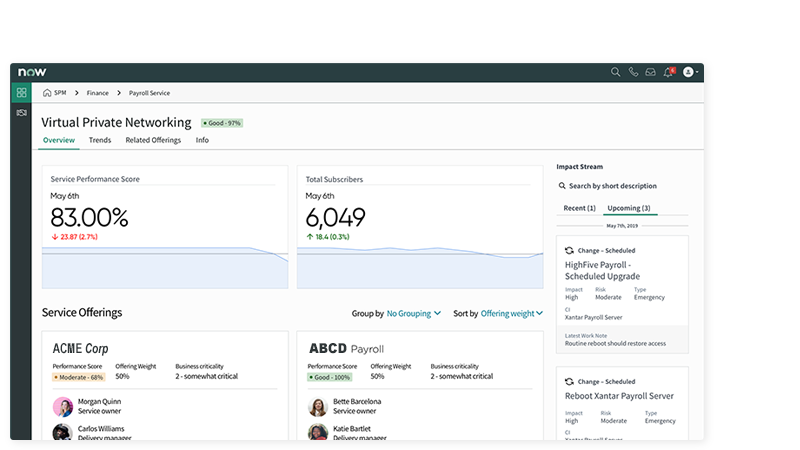The height and width of the screenshot is (450, 800).
Task: Click the second sidebar icon below grid
Action: click(22, 112)
